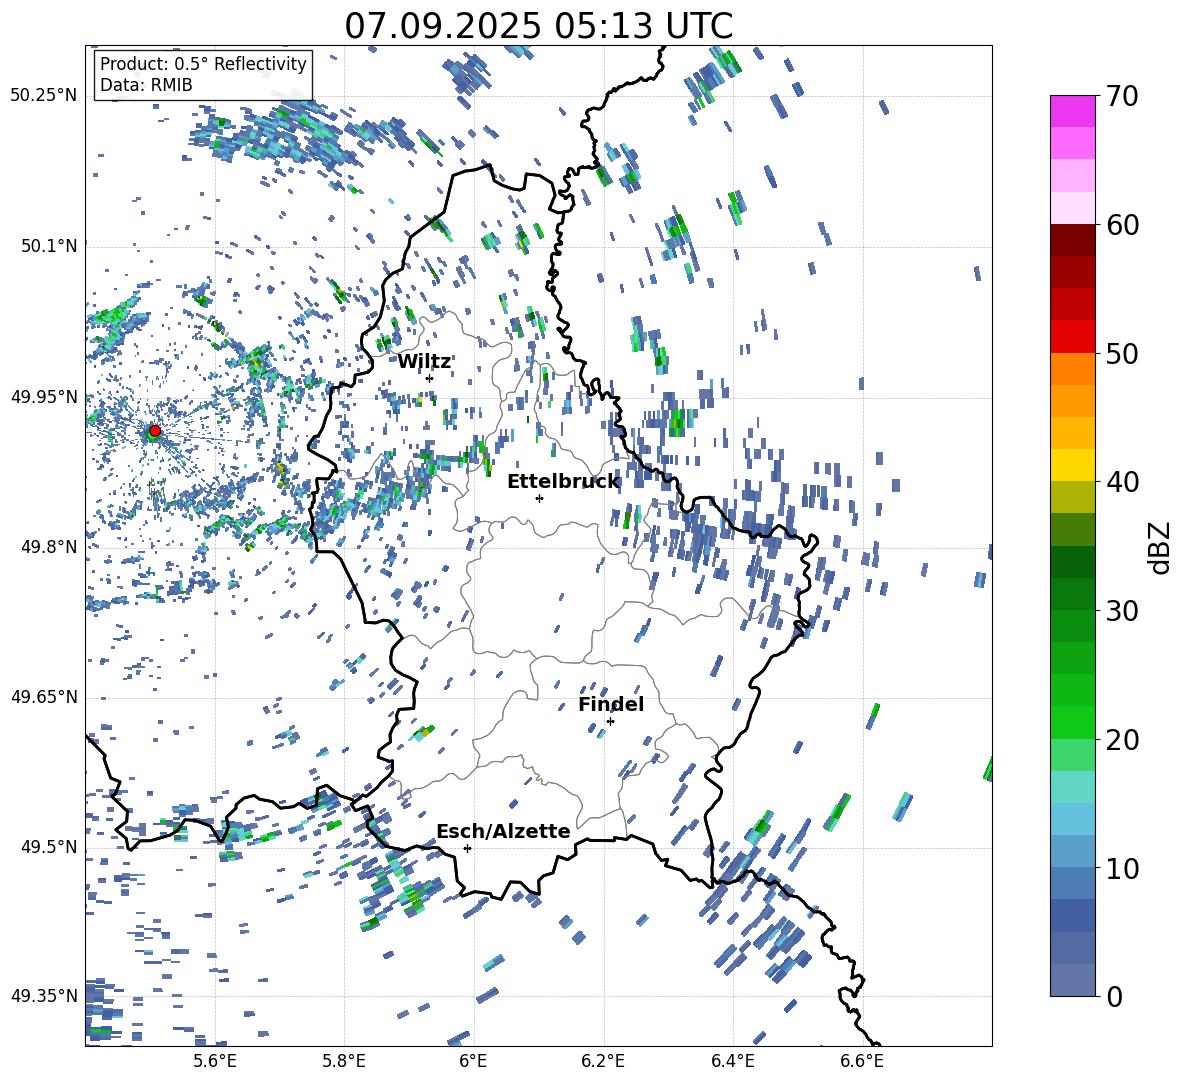
Task: Click the Ettelbruck city label
Action: pyautogui.click(x=563, y=482)
